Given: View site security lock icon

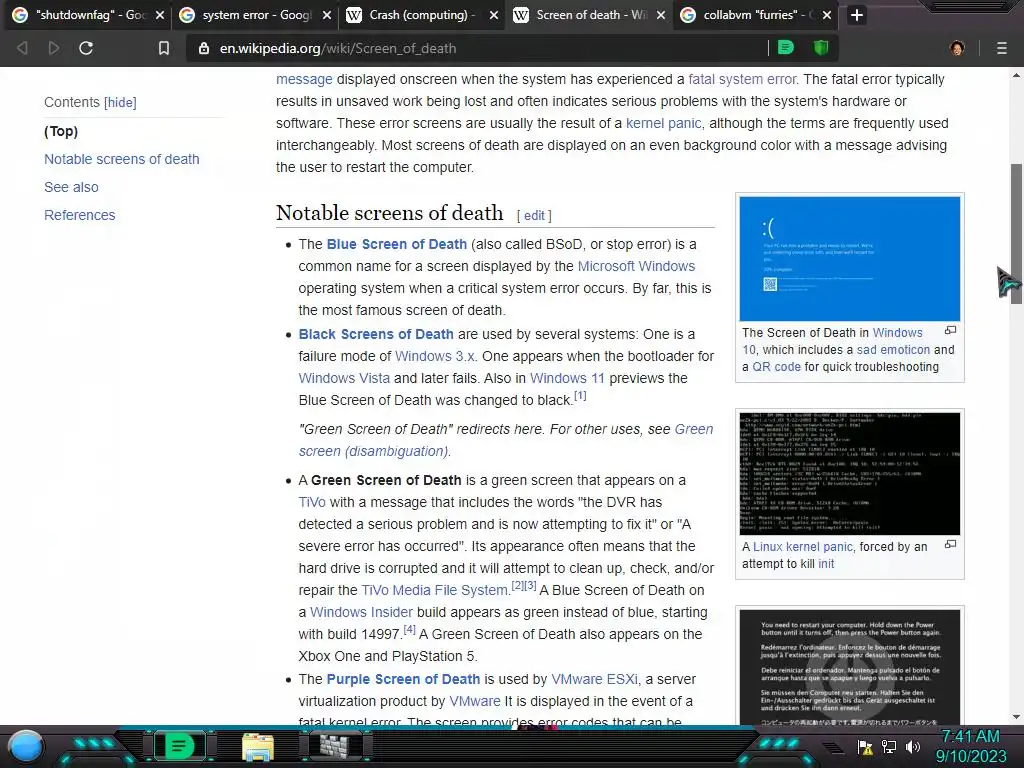Looking at the screenshot, I should pyautogui.click(x=204, y=48).
